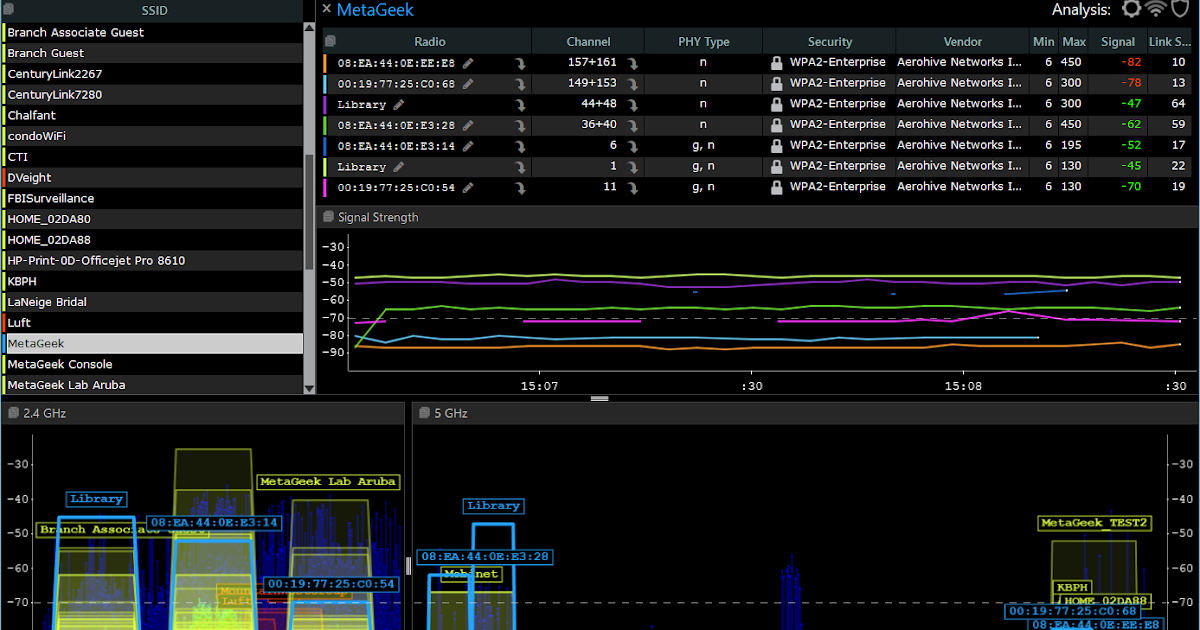The image size is (1200, 630).
Task: Click the jump arrow next to channel 149+153
Action: (632, 84)
